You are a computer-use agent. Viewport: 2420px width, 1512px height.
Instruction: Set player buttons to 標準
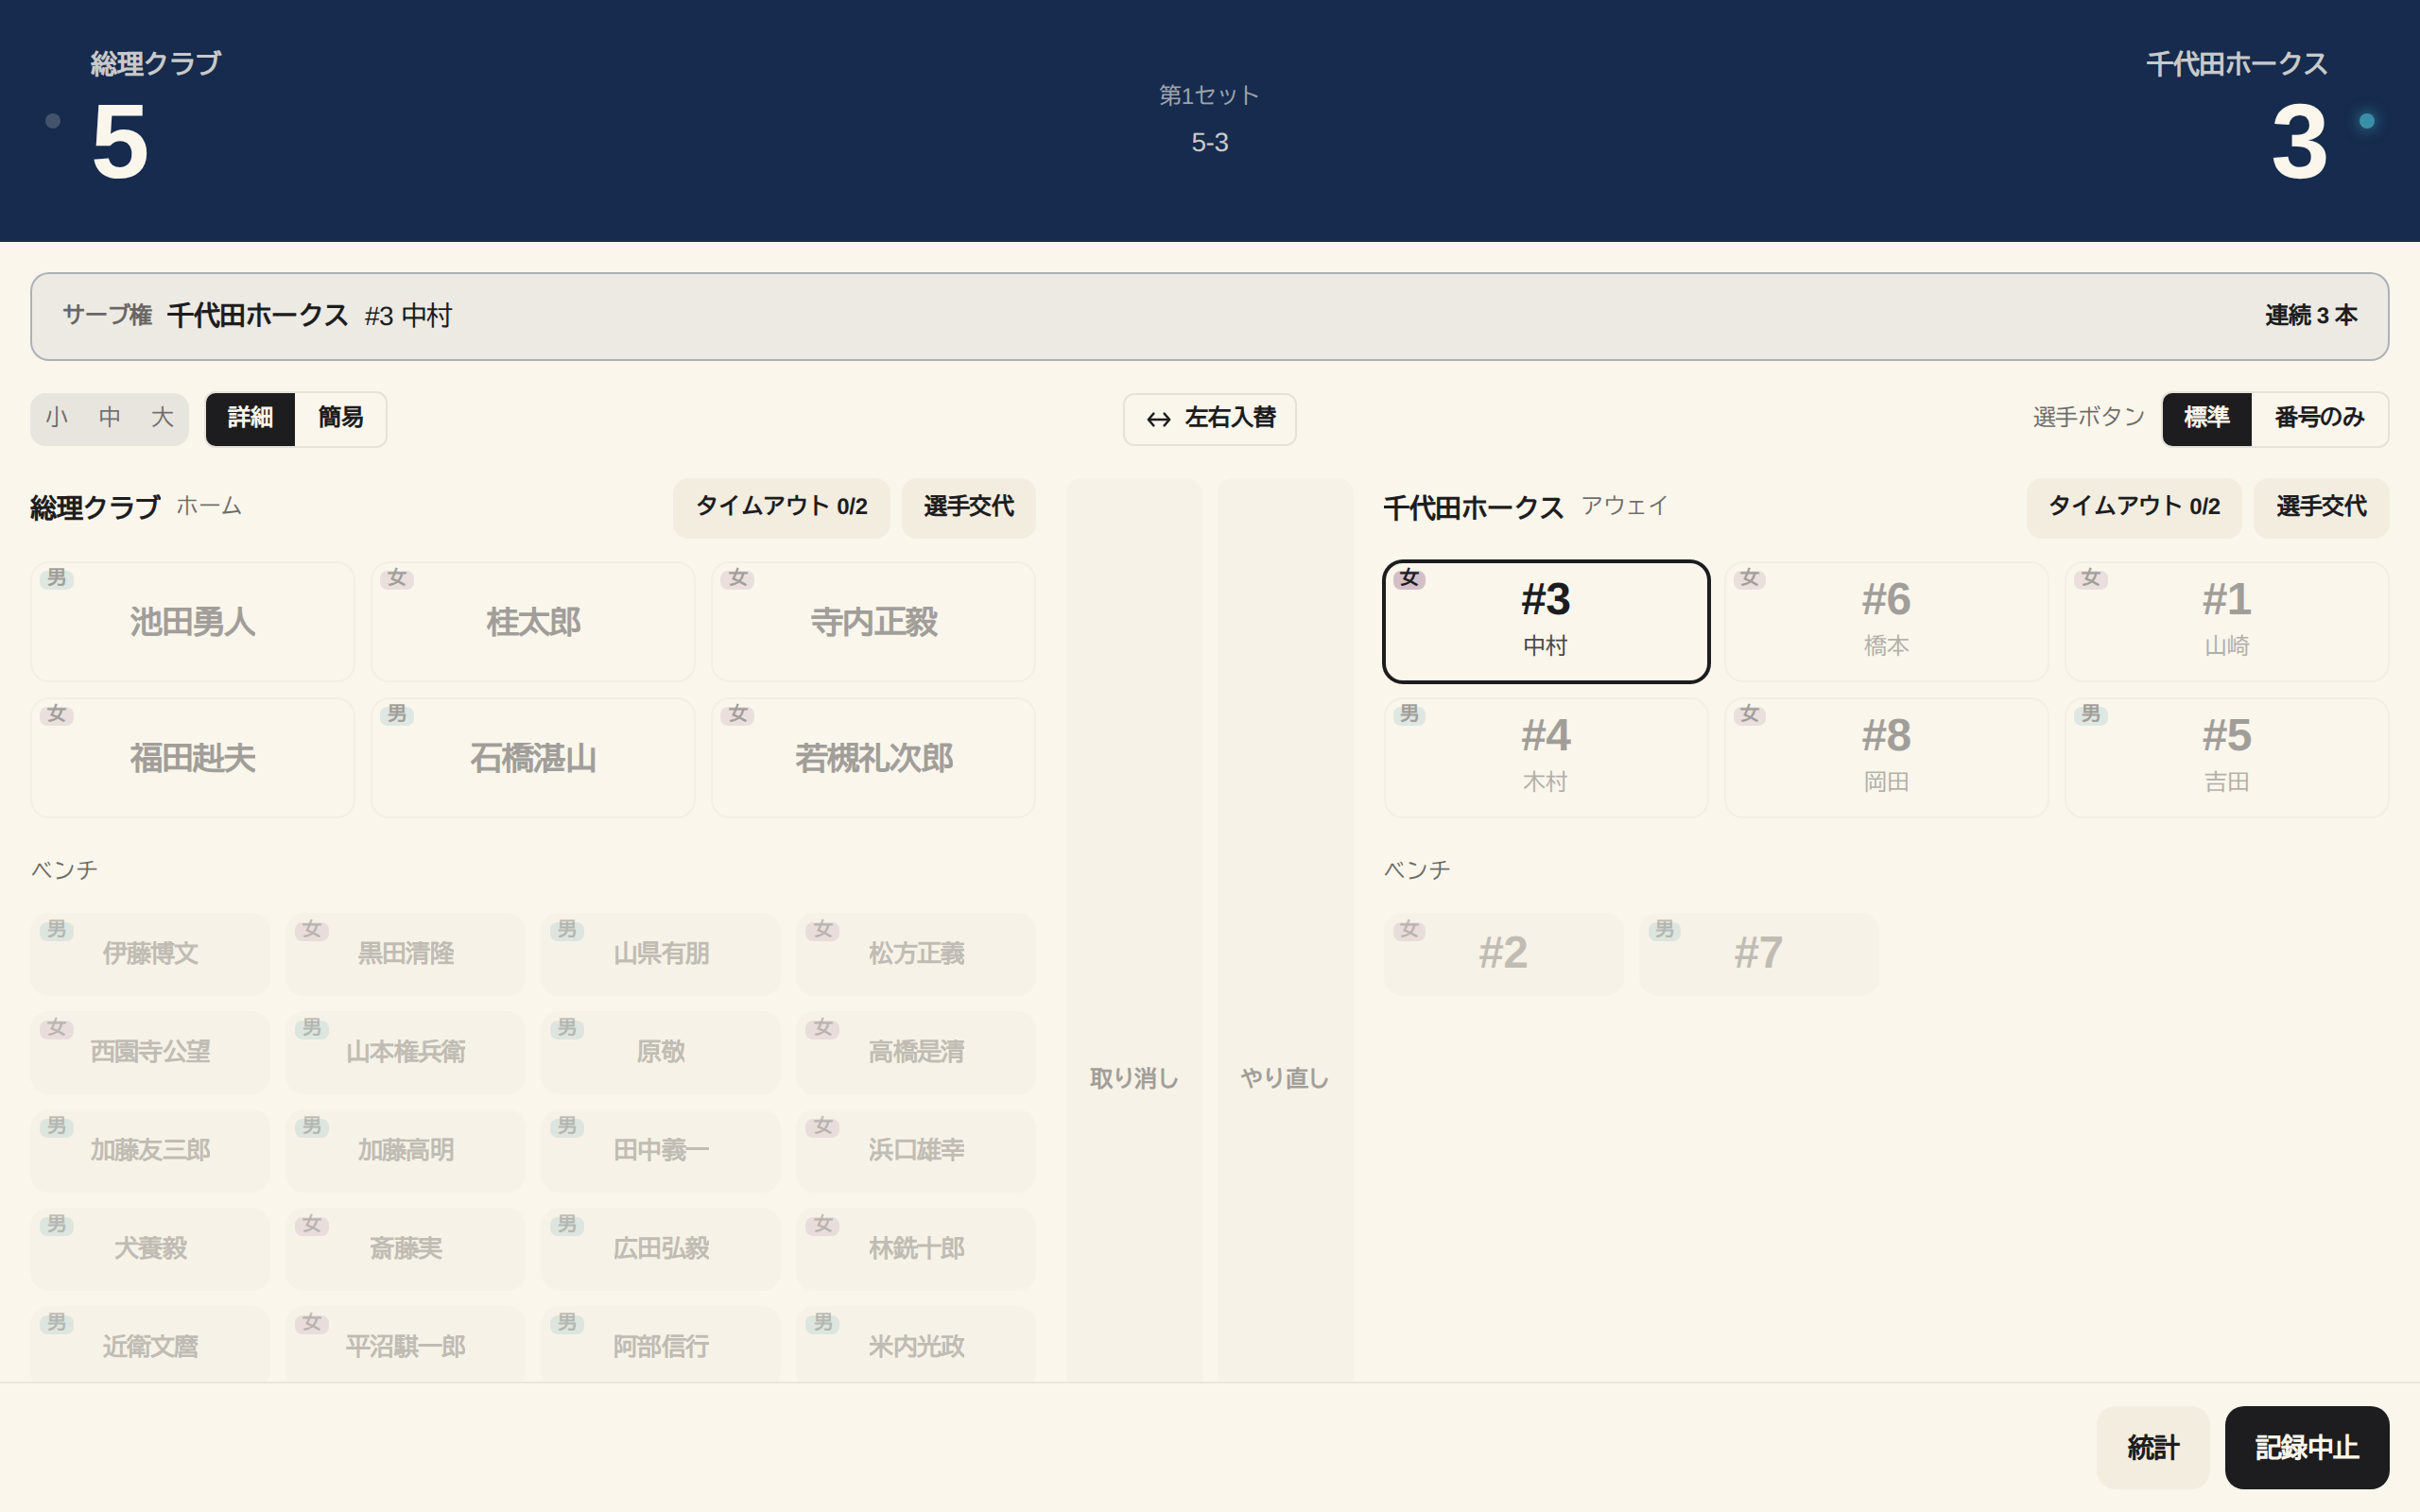click(x=2206, y=418)
